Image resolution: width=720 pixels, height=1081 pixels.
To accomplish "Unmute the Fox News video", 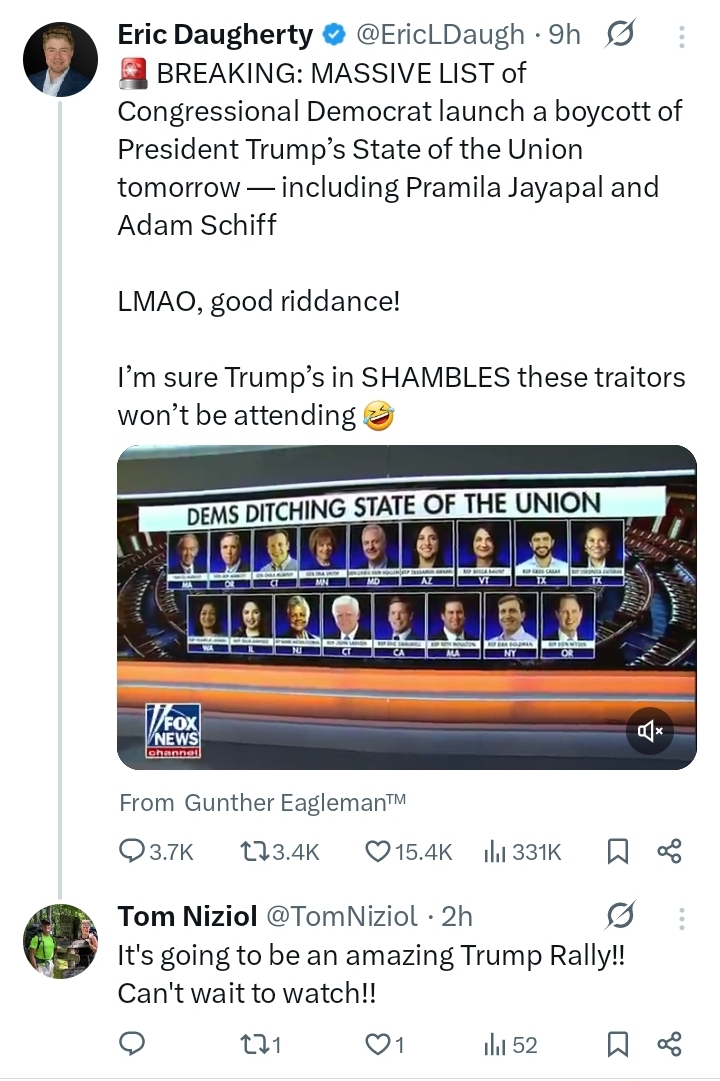I will point(650,732).
